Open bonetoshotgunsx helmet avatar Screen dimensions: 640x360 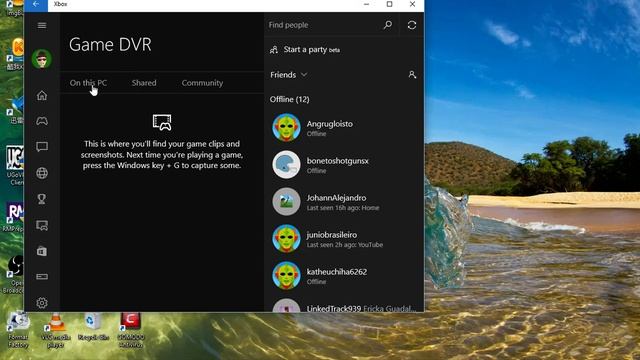point(286,164)
